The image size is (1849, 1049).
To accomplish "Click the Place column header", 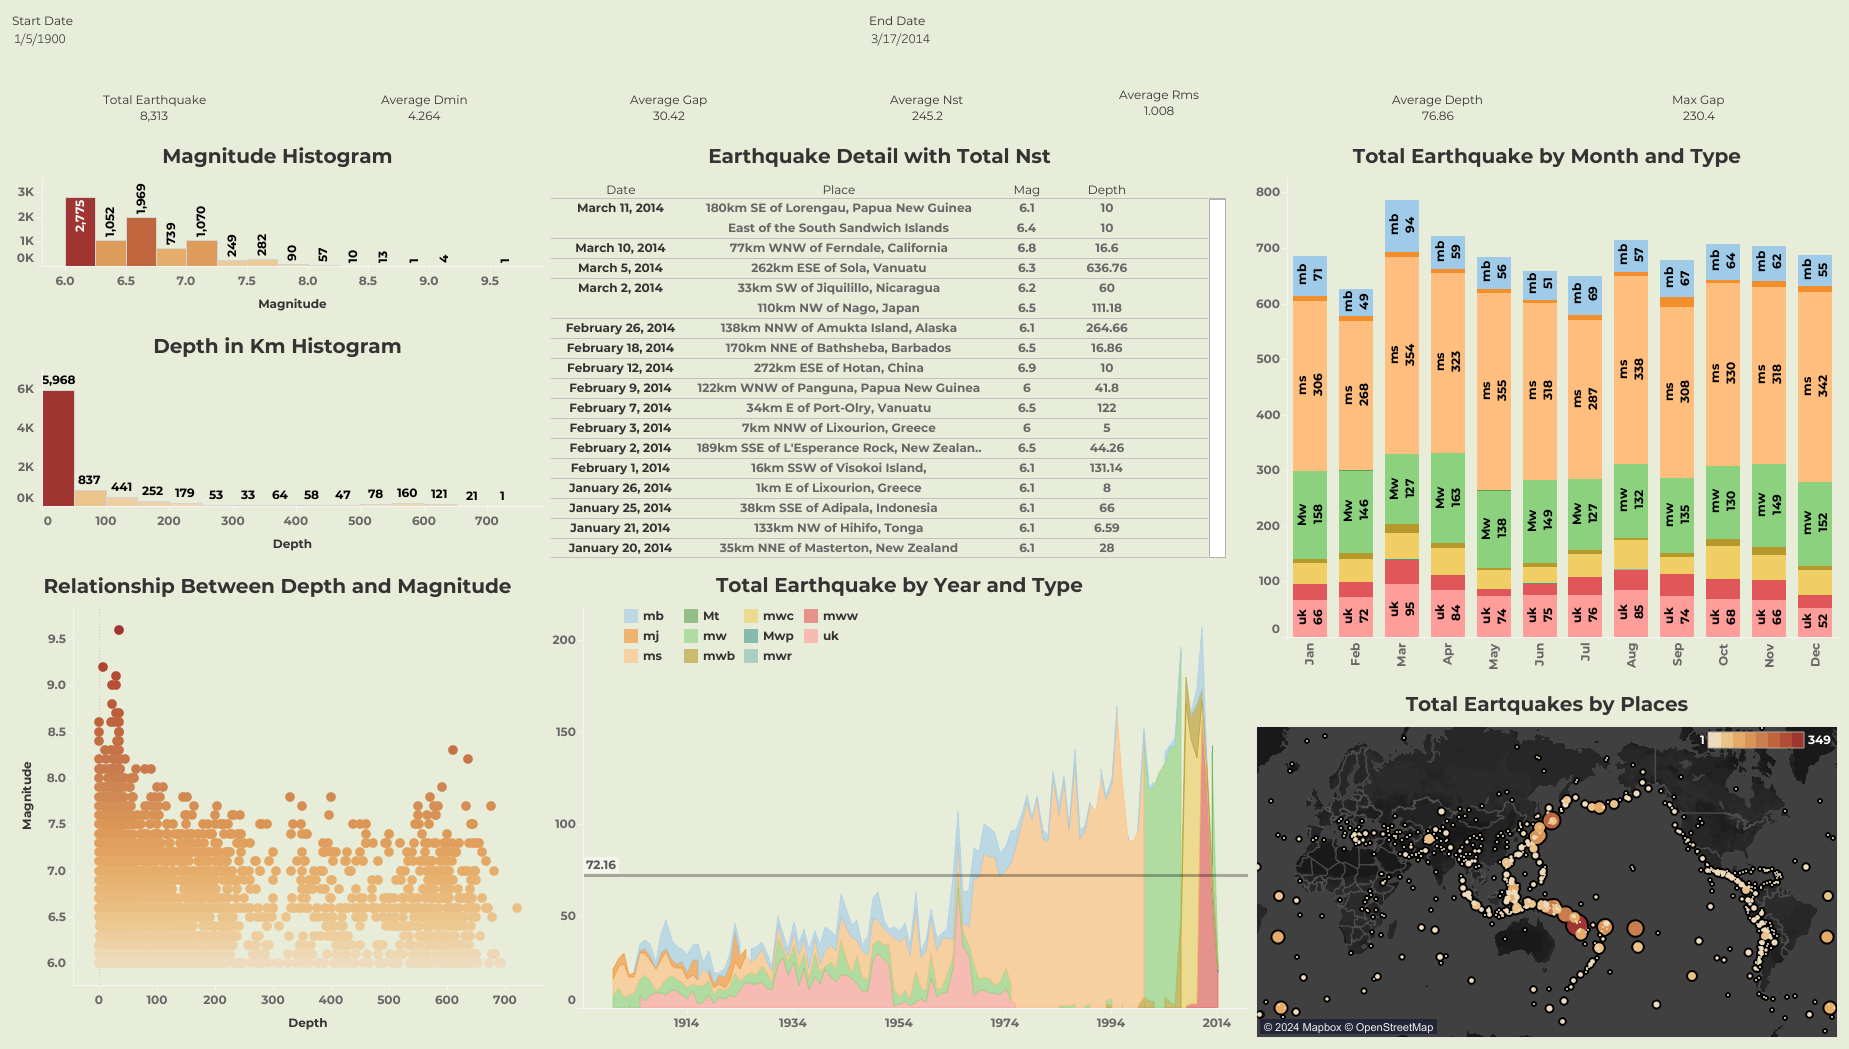I will (838, 190).
